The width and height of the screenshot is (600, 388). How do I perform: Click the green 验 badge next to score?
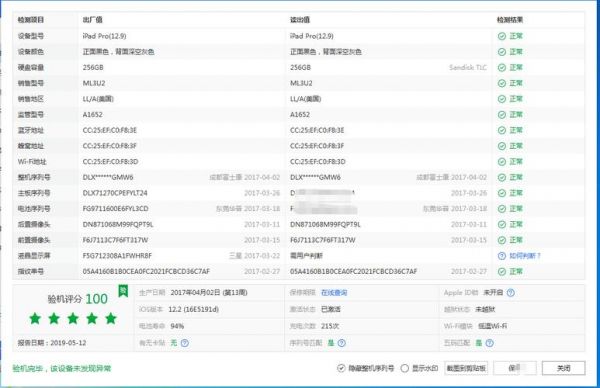point(123,291)
